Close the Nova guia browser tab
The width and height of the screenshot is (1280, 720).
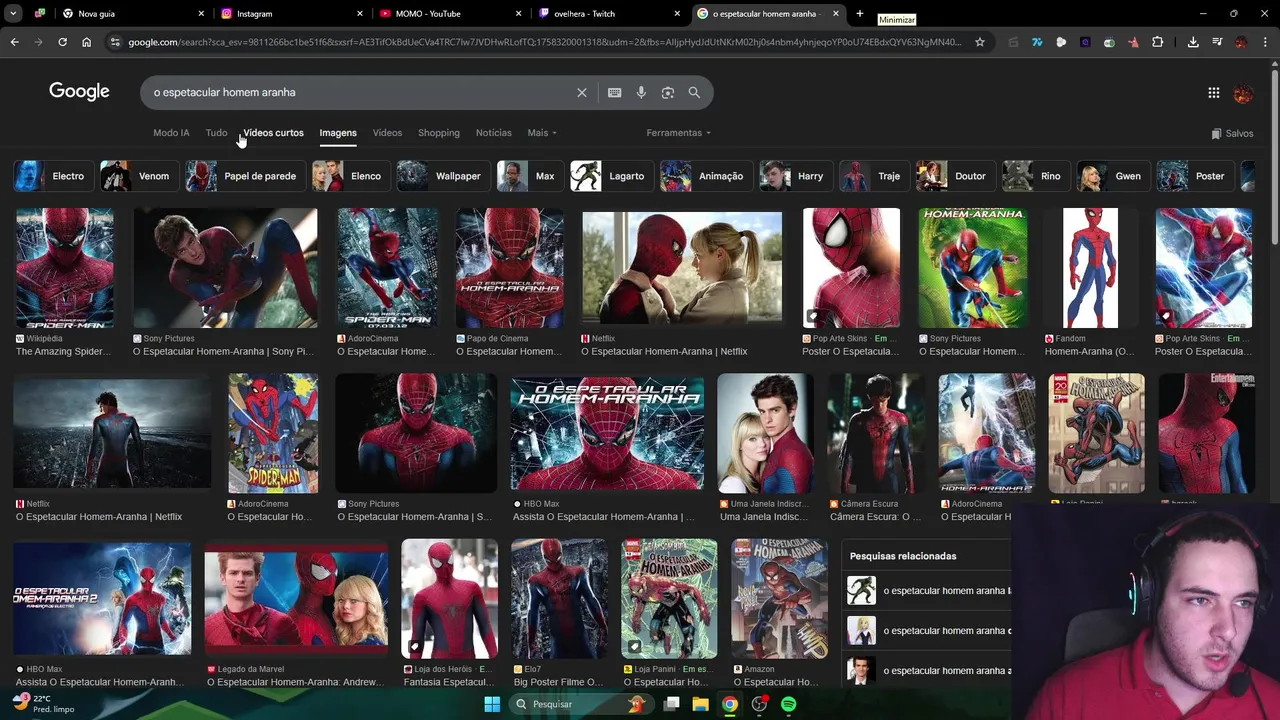point(201,14)
